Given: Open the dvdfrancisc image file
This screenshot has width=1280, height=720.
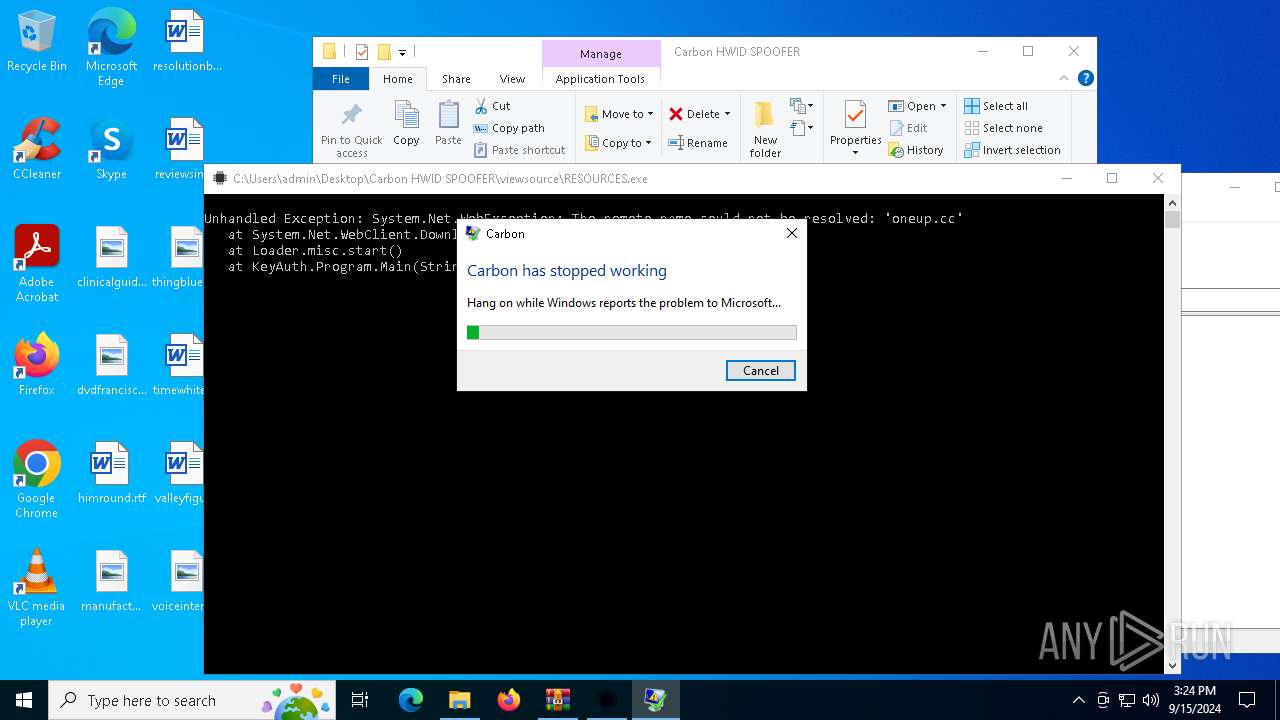Looking at the screenshot, I should pyautogui.click(x=111, y=365).
